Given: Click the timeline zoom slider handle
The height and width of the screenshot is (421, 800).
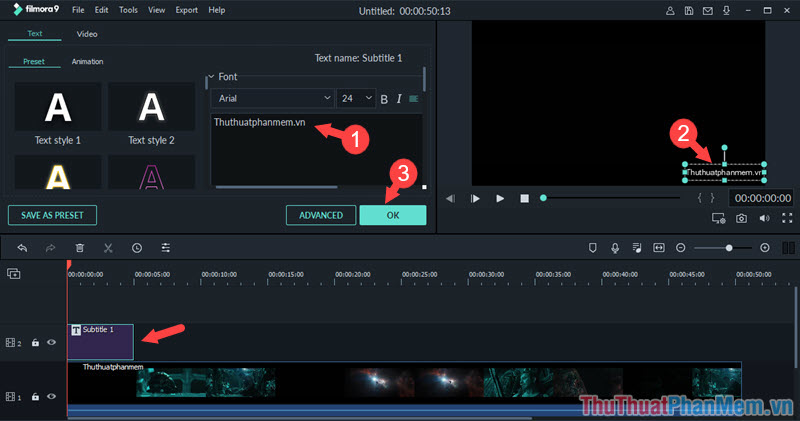Looking at the screenshot, I should point(729,248).
